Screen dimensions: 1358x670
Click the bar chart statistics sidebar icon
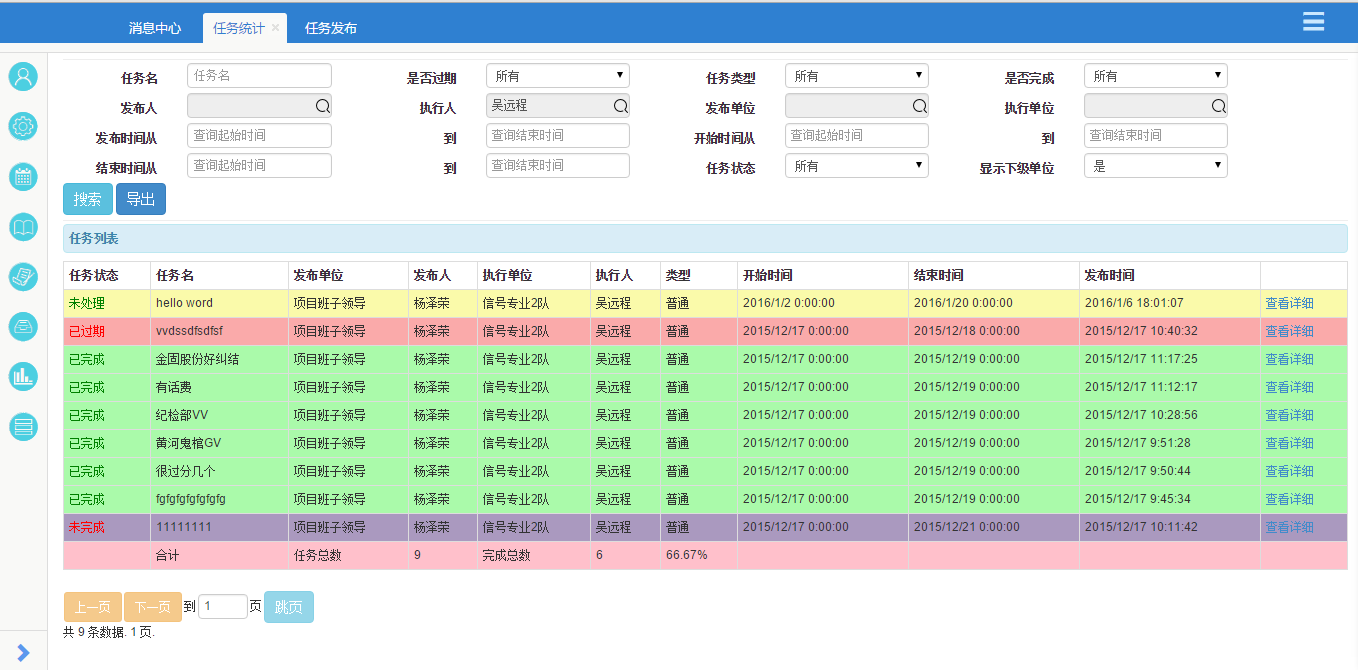point(23,376)
